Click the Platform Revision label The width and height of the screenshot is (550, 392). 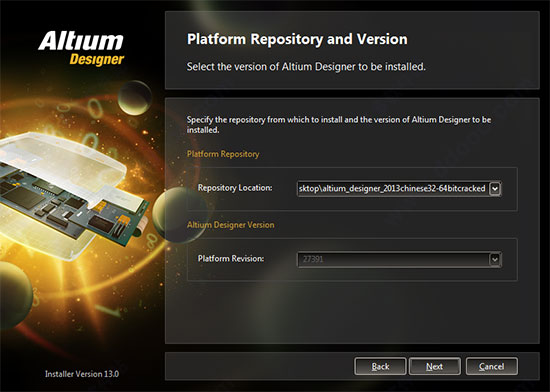231,259
